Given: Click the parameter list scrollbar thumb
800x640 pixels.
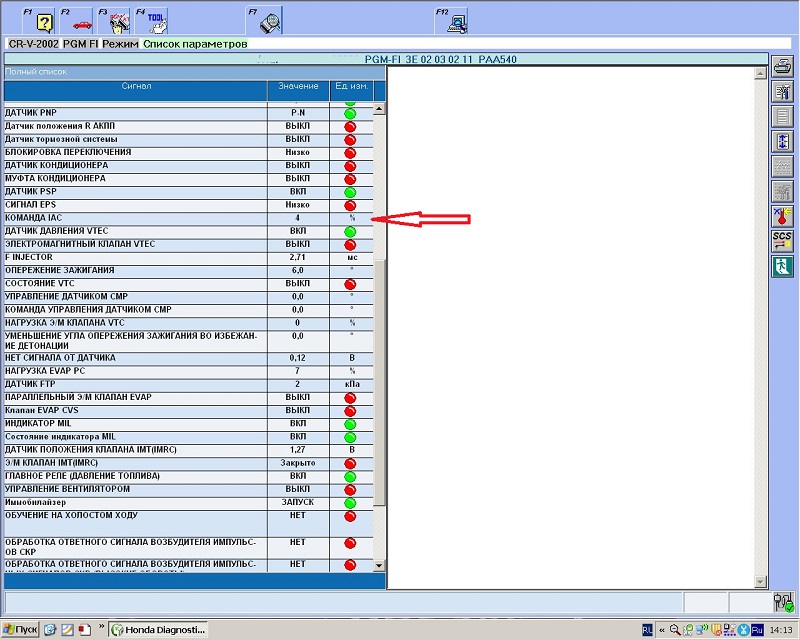Looking at the screenshot, I should (x=379, y=383).
